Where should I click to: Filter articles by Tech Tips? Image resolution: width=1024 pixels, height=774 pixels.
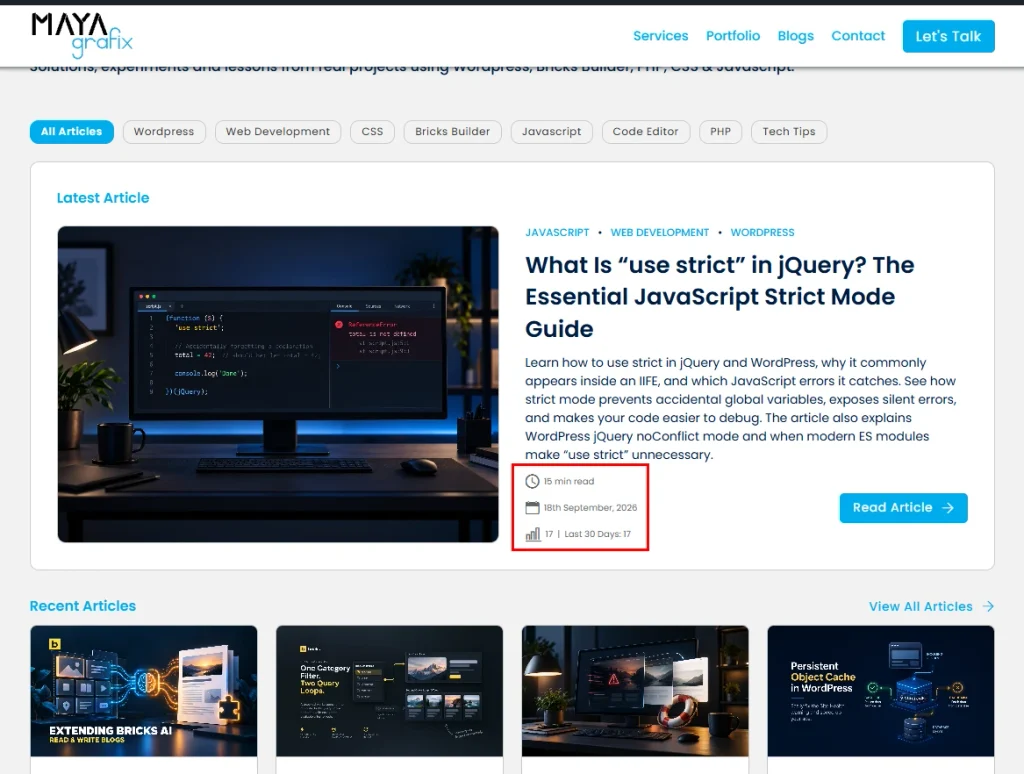[789, 131]
